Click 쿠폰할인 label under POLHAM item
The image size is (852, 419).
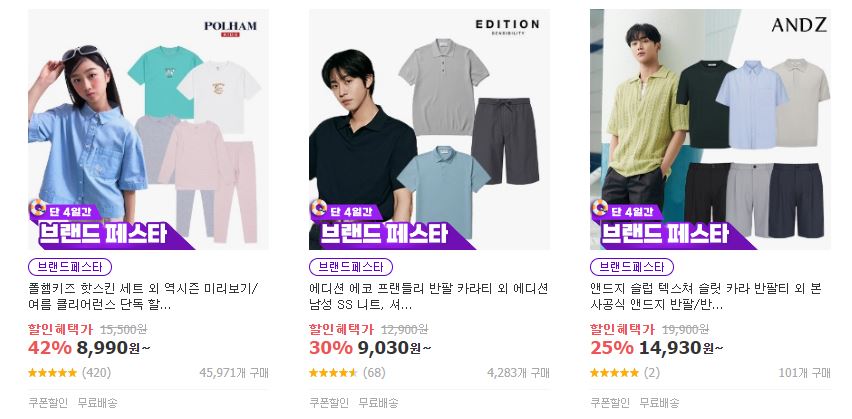(x=48, y=403)
